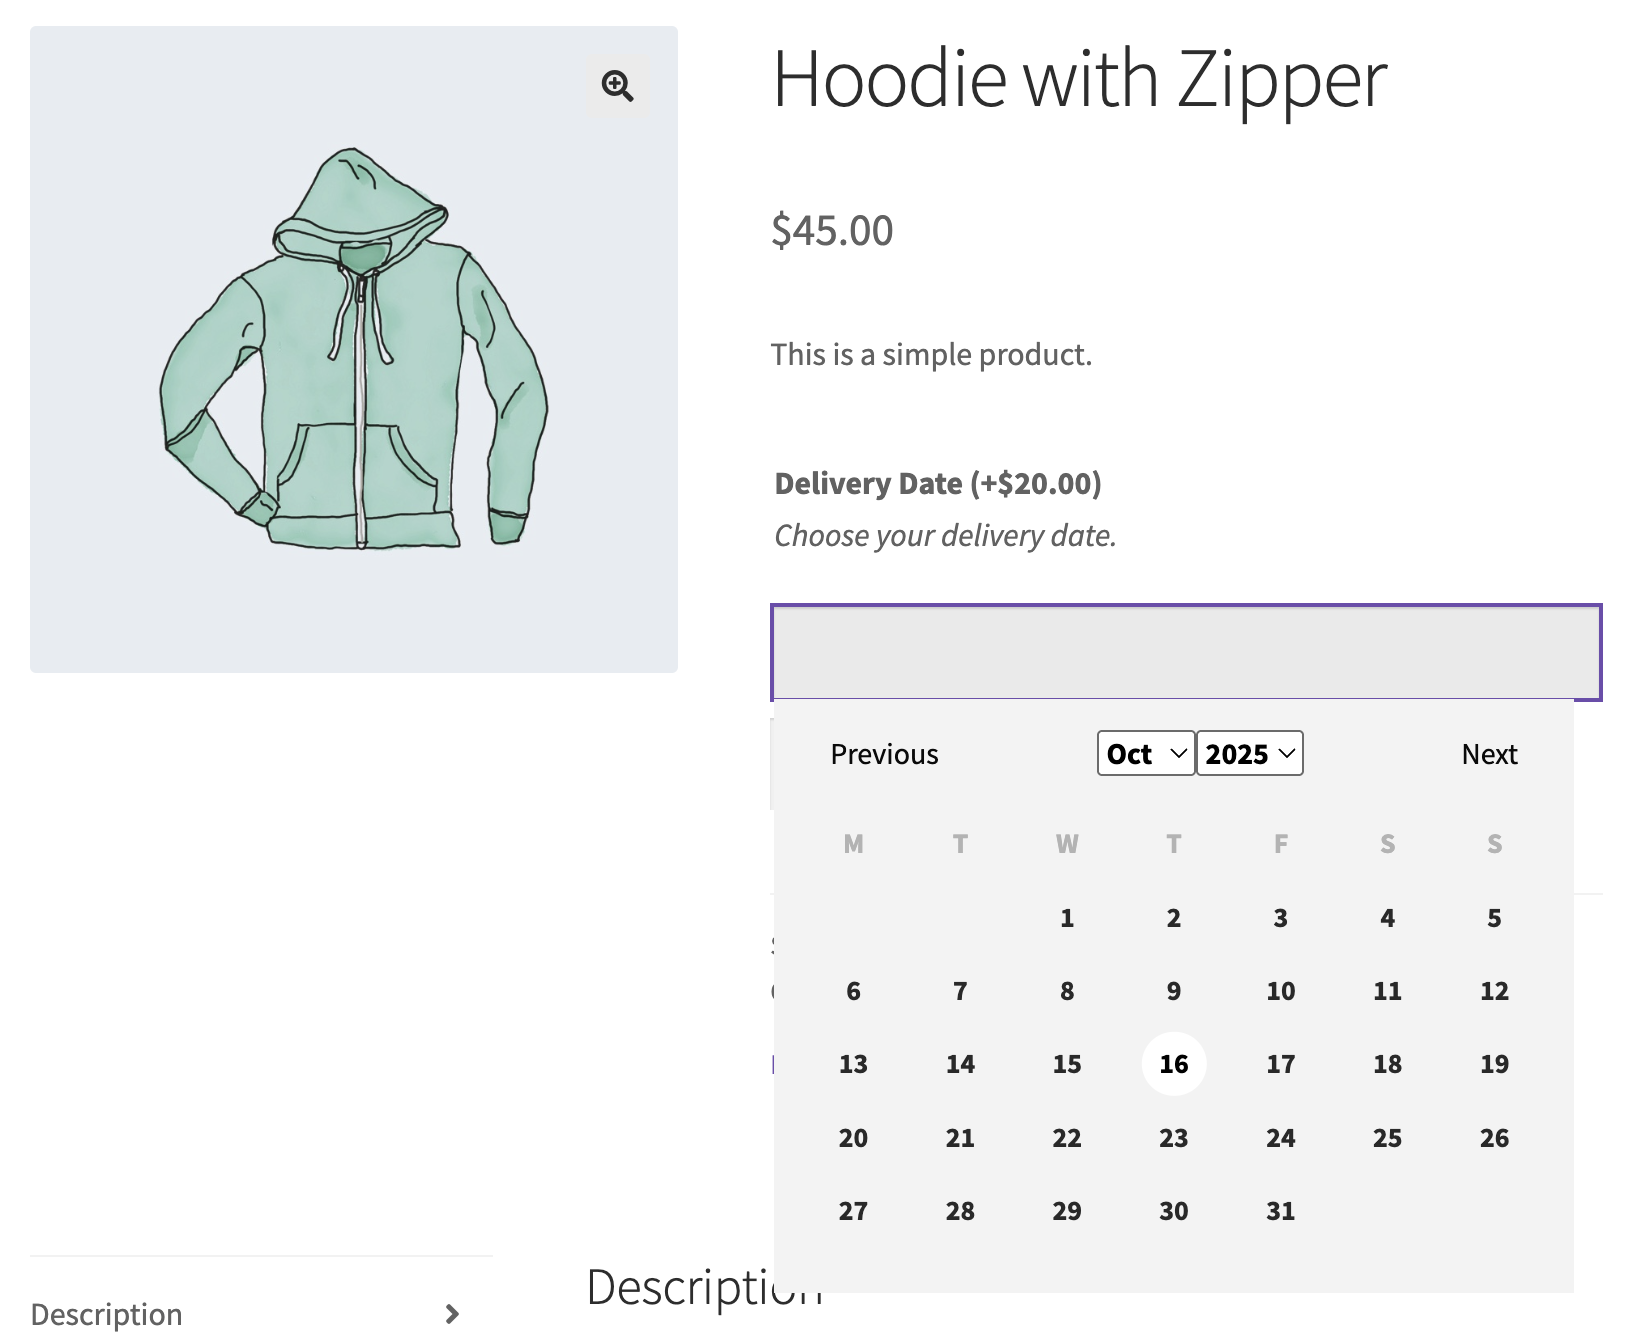This screenshot has width=1628, height=1338.
Task: Select October 24 in the calendar
Action: (1280, 1138)
